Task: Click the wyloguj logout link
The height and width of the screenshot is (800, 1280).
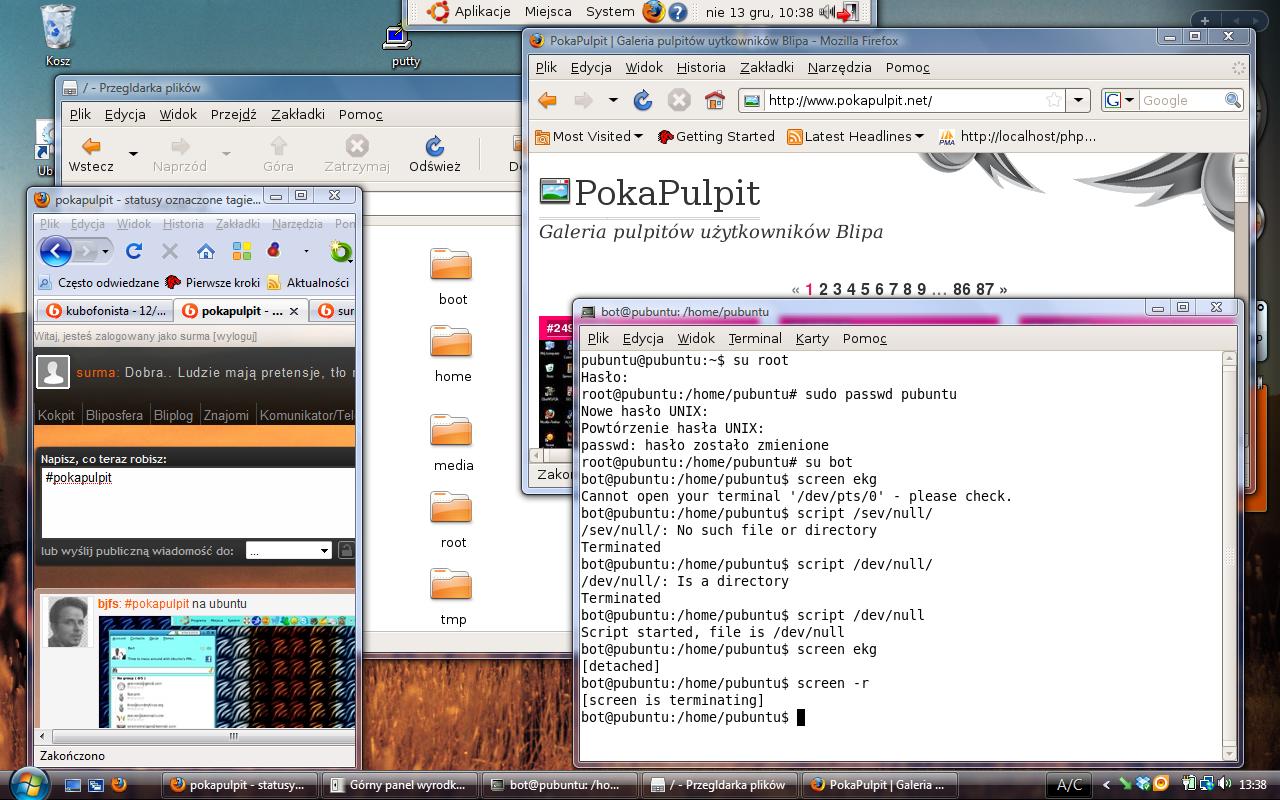Action: 234,337
